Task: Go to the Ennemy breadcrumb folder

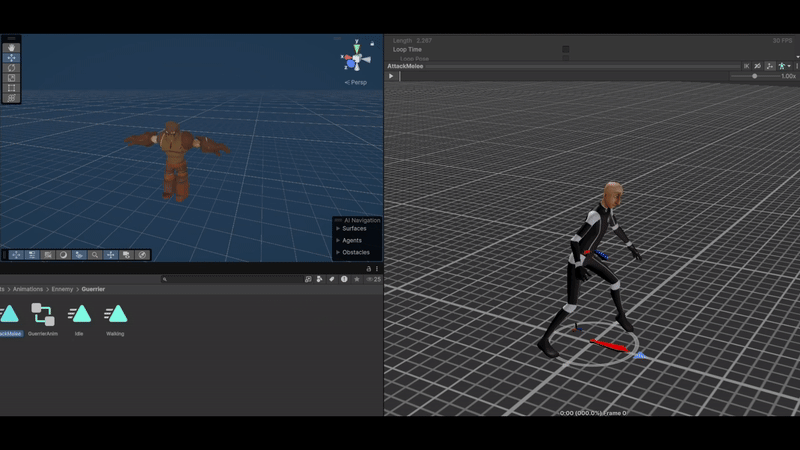Action: (x=62, y=289)
